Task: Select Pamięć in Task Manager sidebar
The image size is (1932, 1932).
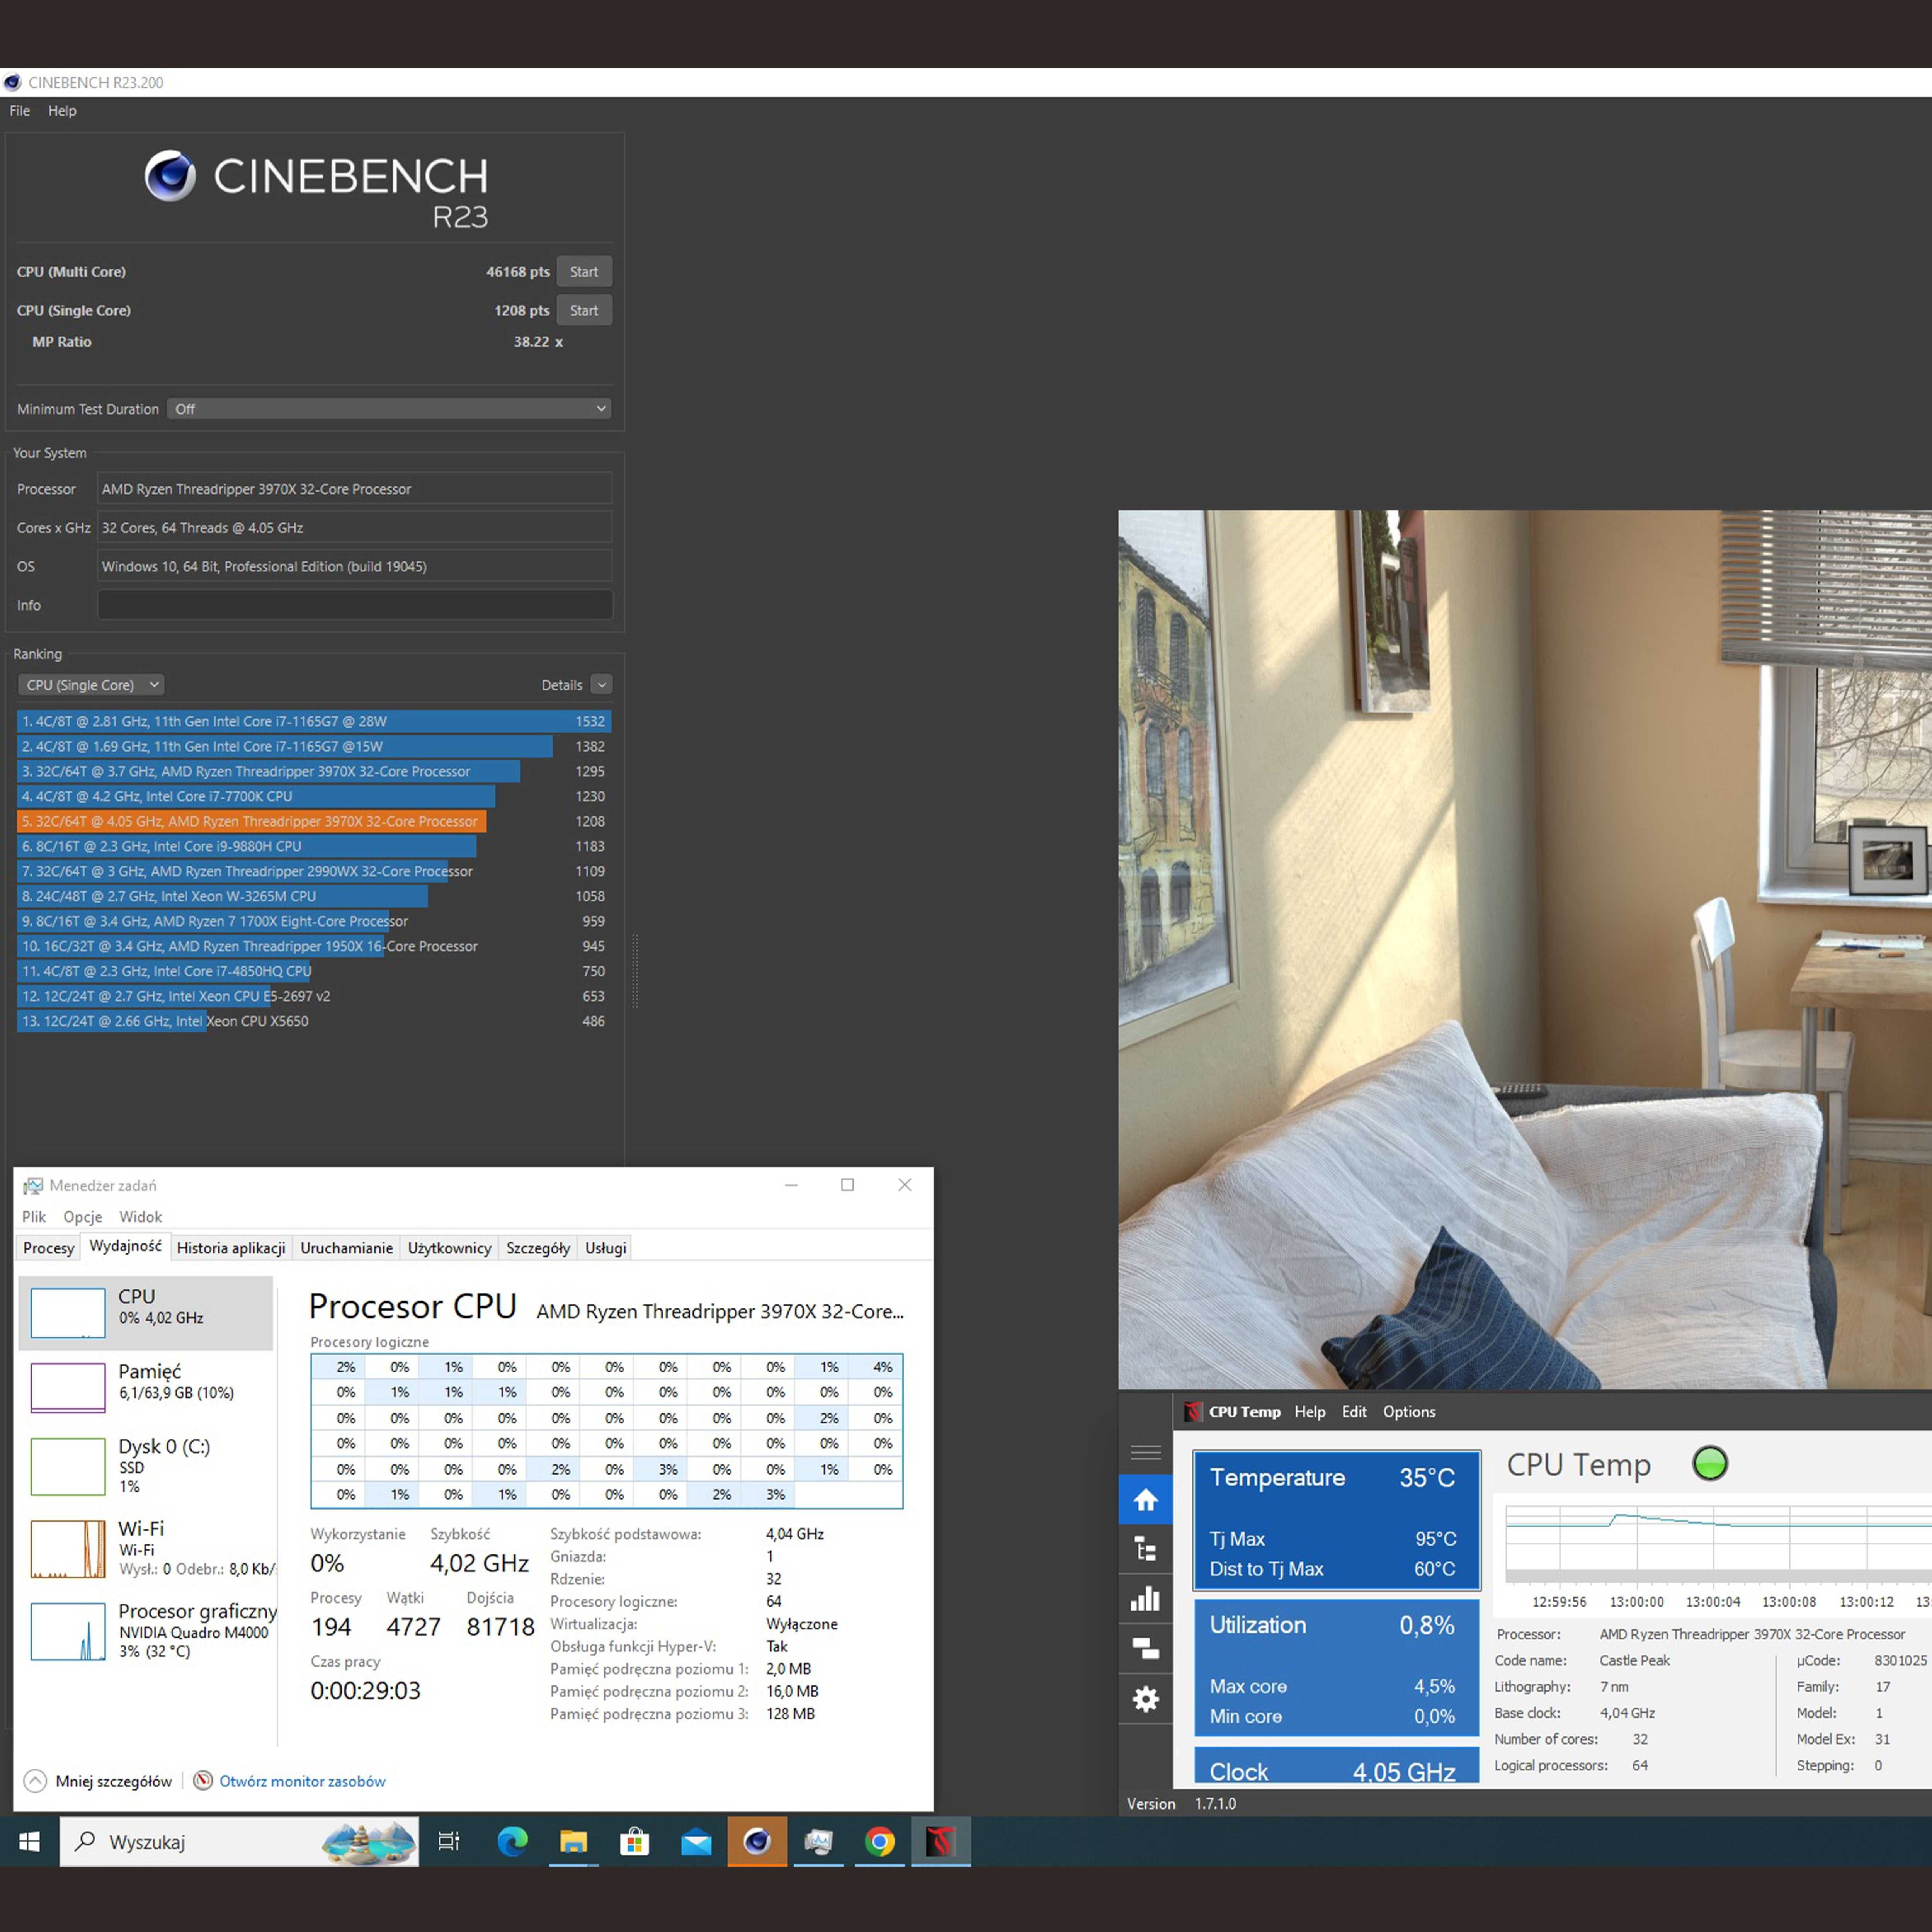Action: click(x=146, y=1387)
